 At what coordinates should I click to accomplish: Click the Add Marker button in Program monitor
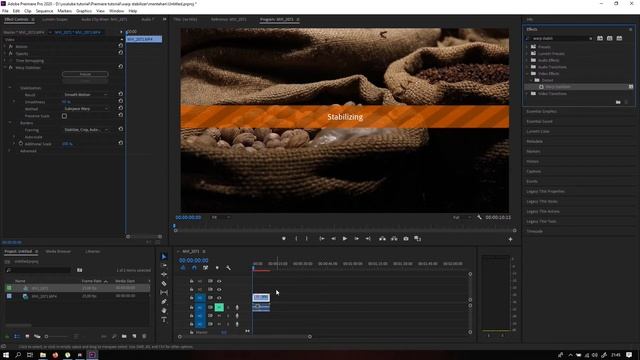(284, 239)
